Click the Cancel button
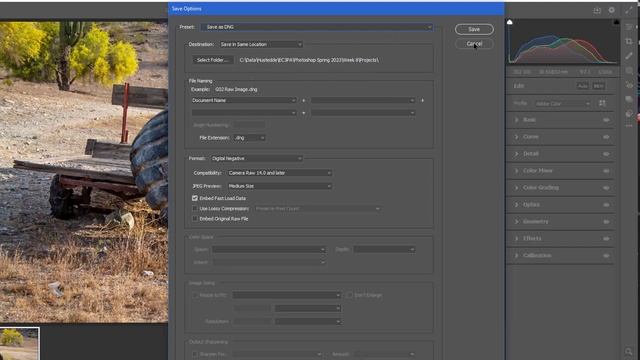Screen dimensions: 640x360 474,44
